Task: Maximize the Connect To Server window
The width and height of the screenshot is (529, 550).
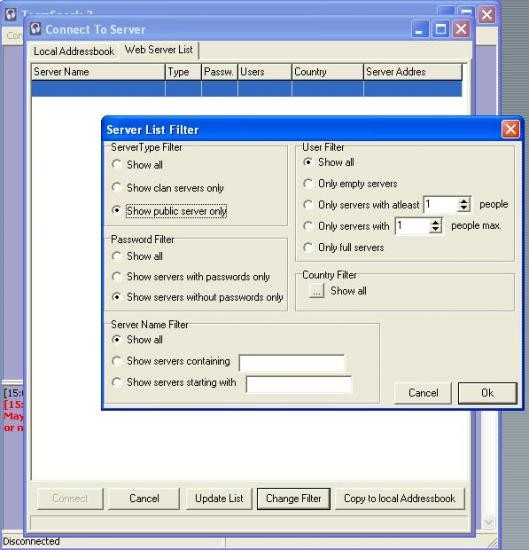Action: 441,29
